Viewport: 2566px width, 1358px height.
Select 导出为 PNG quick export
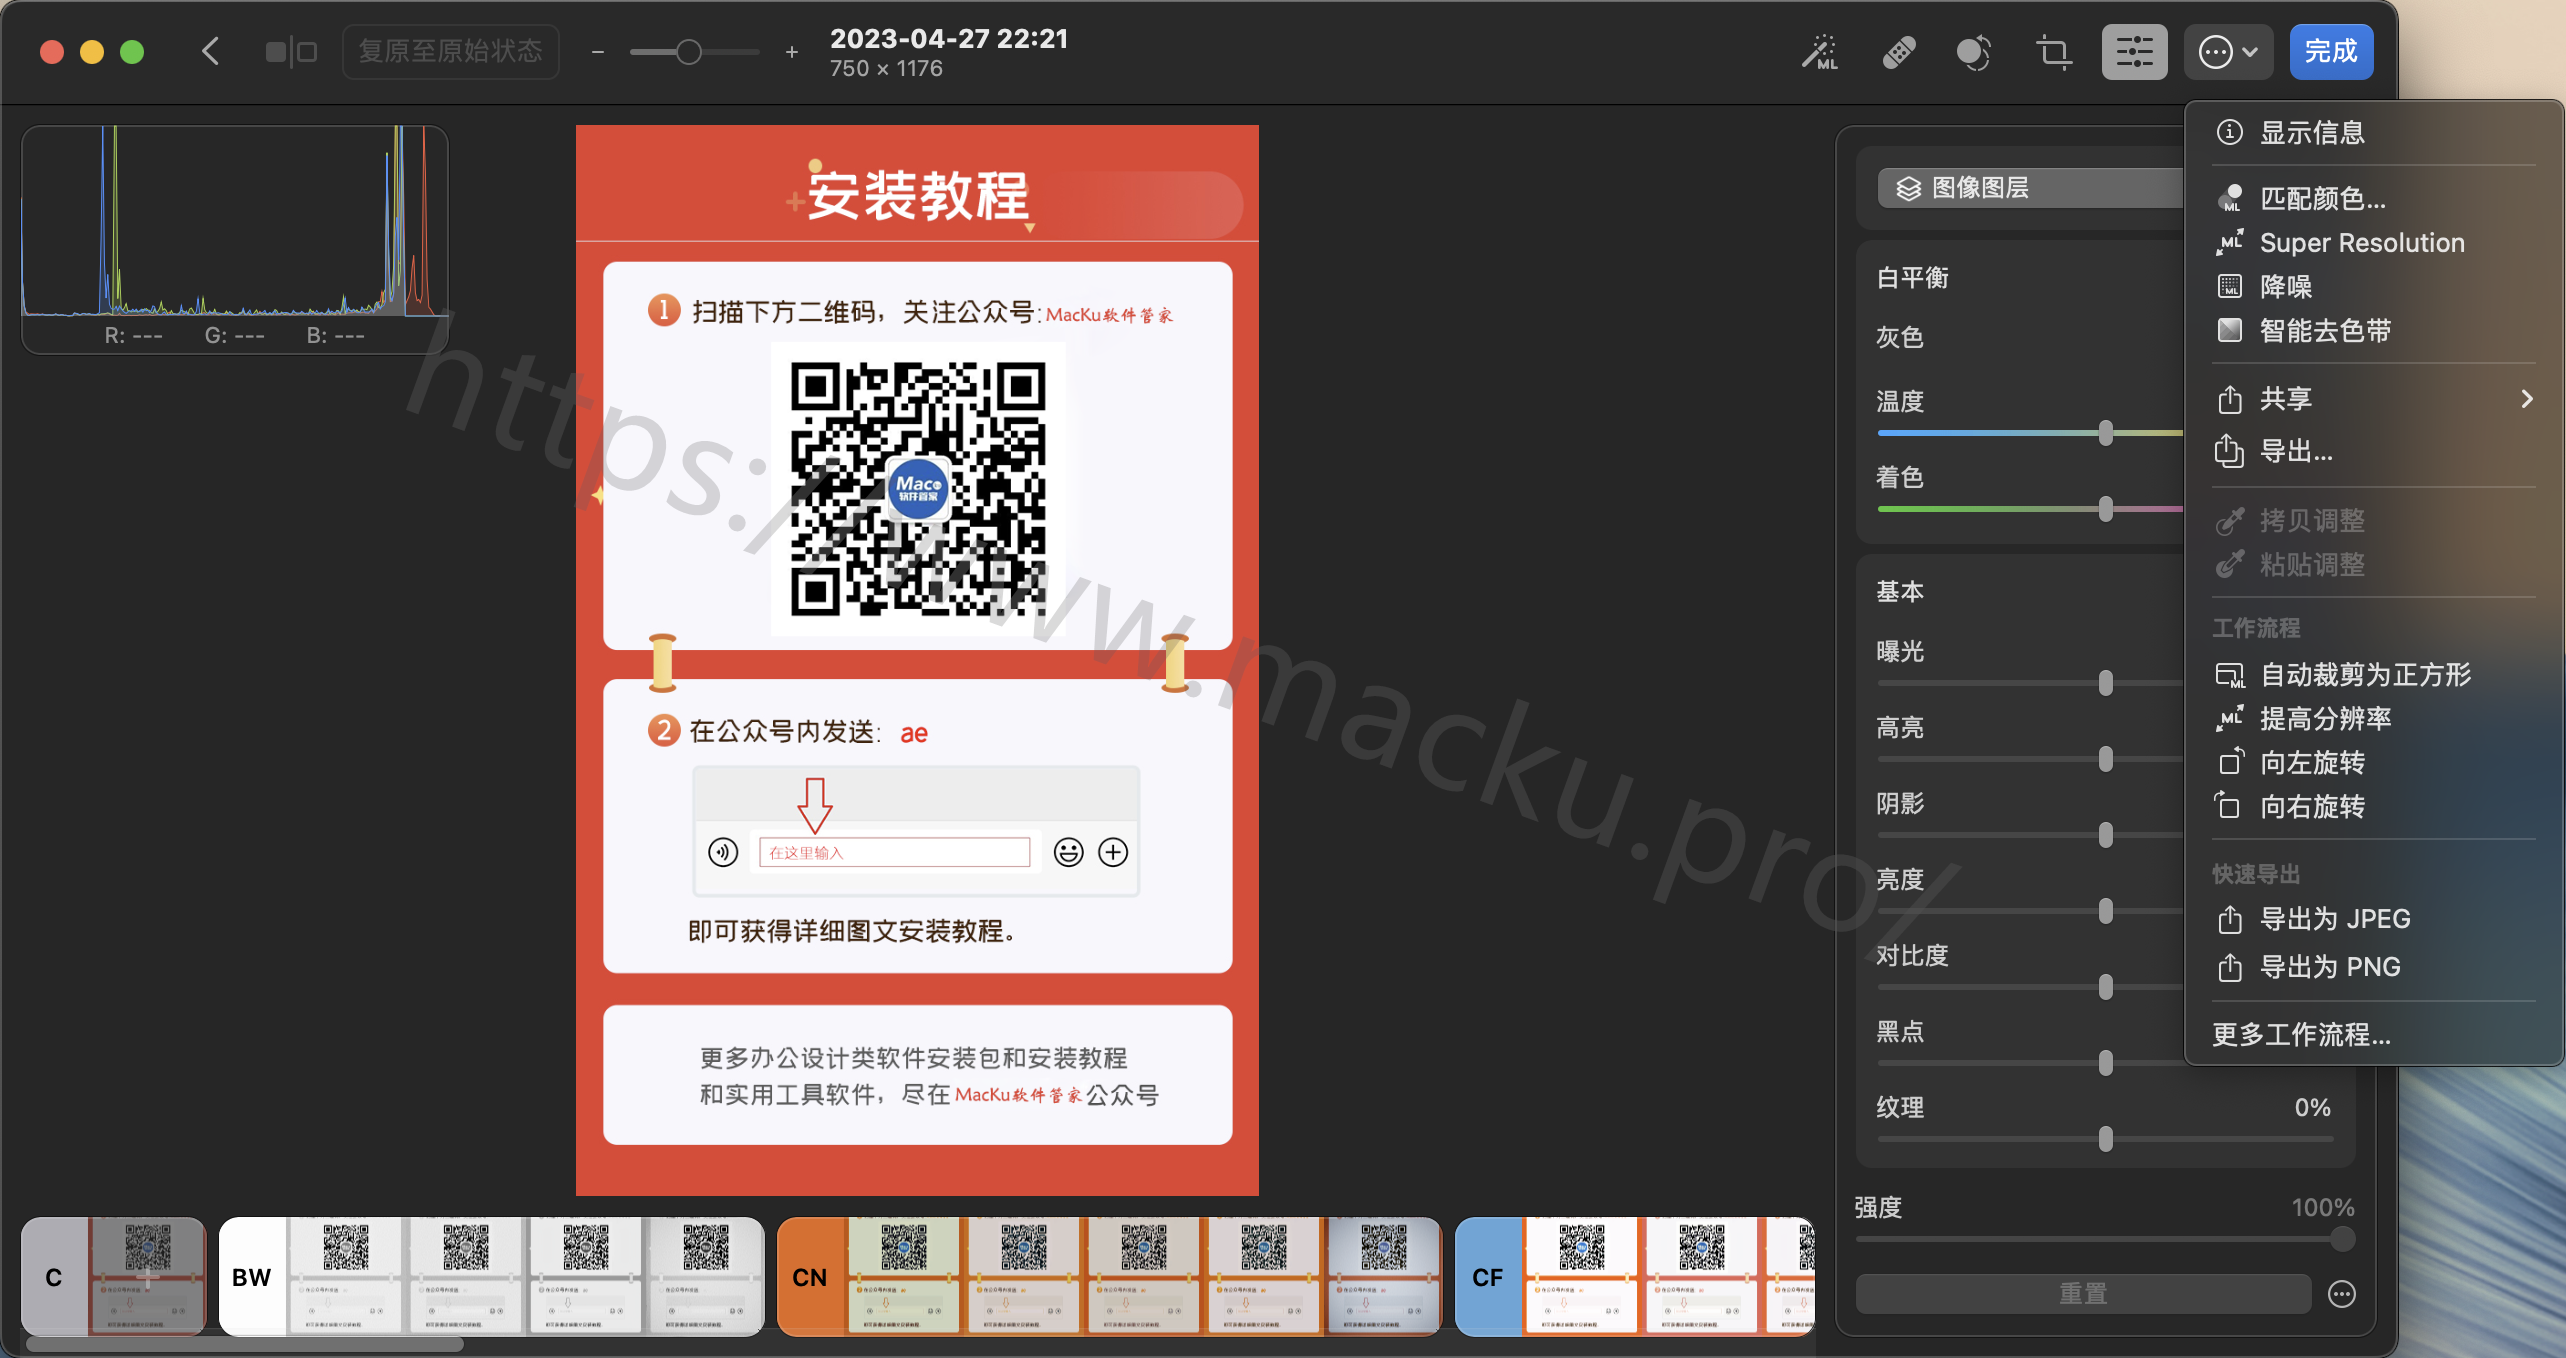point(2374,967)
